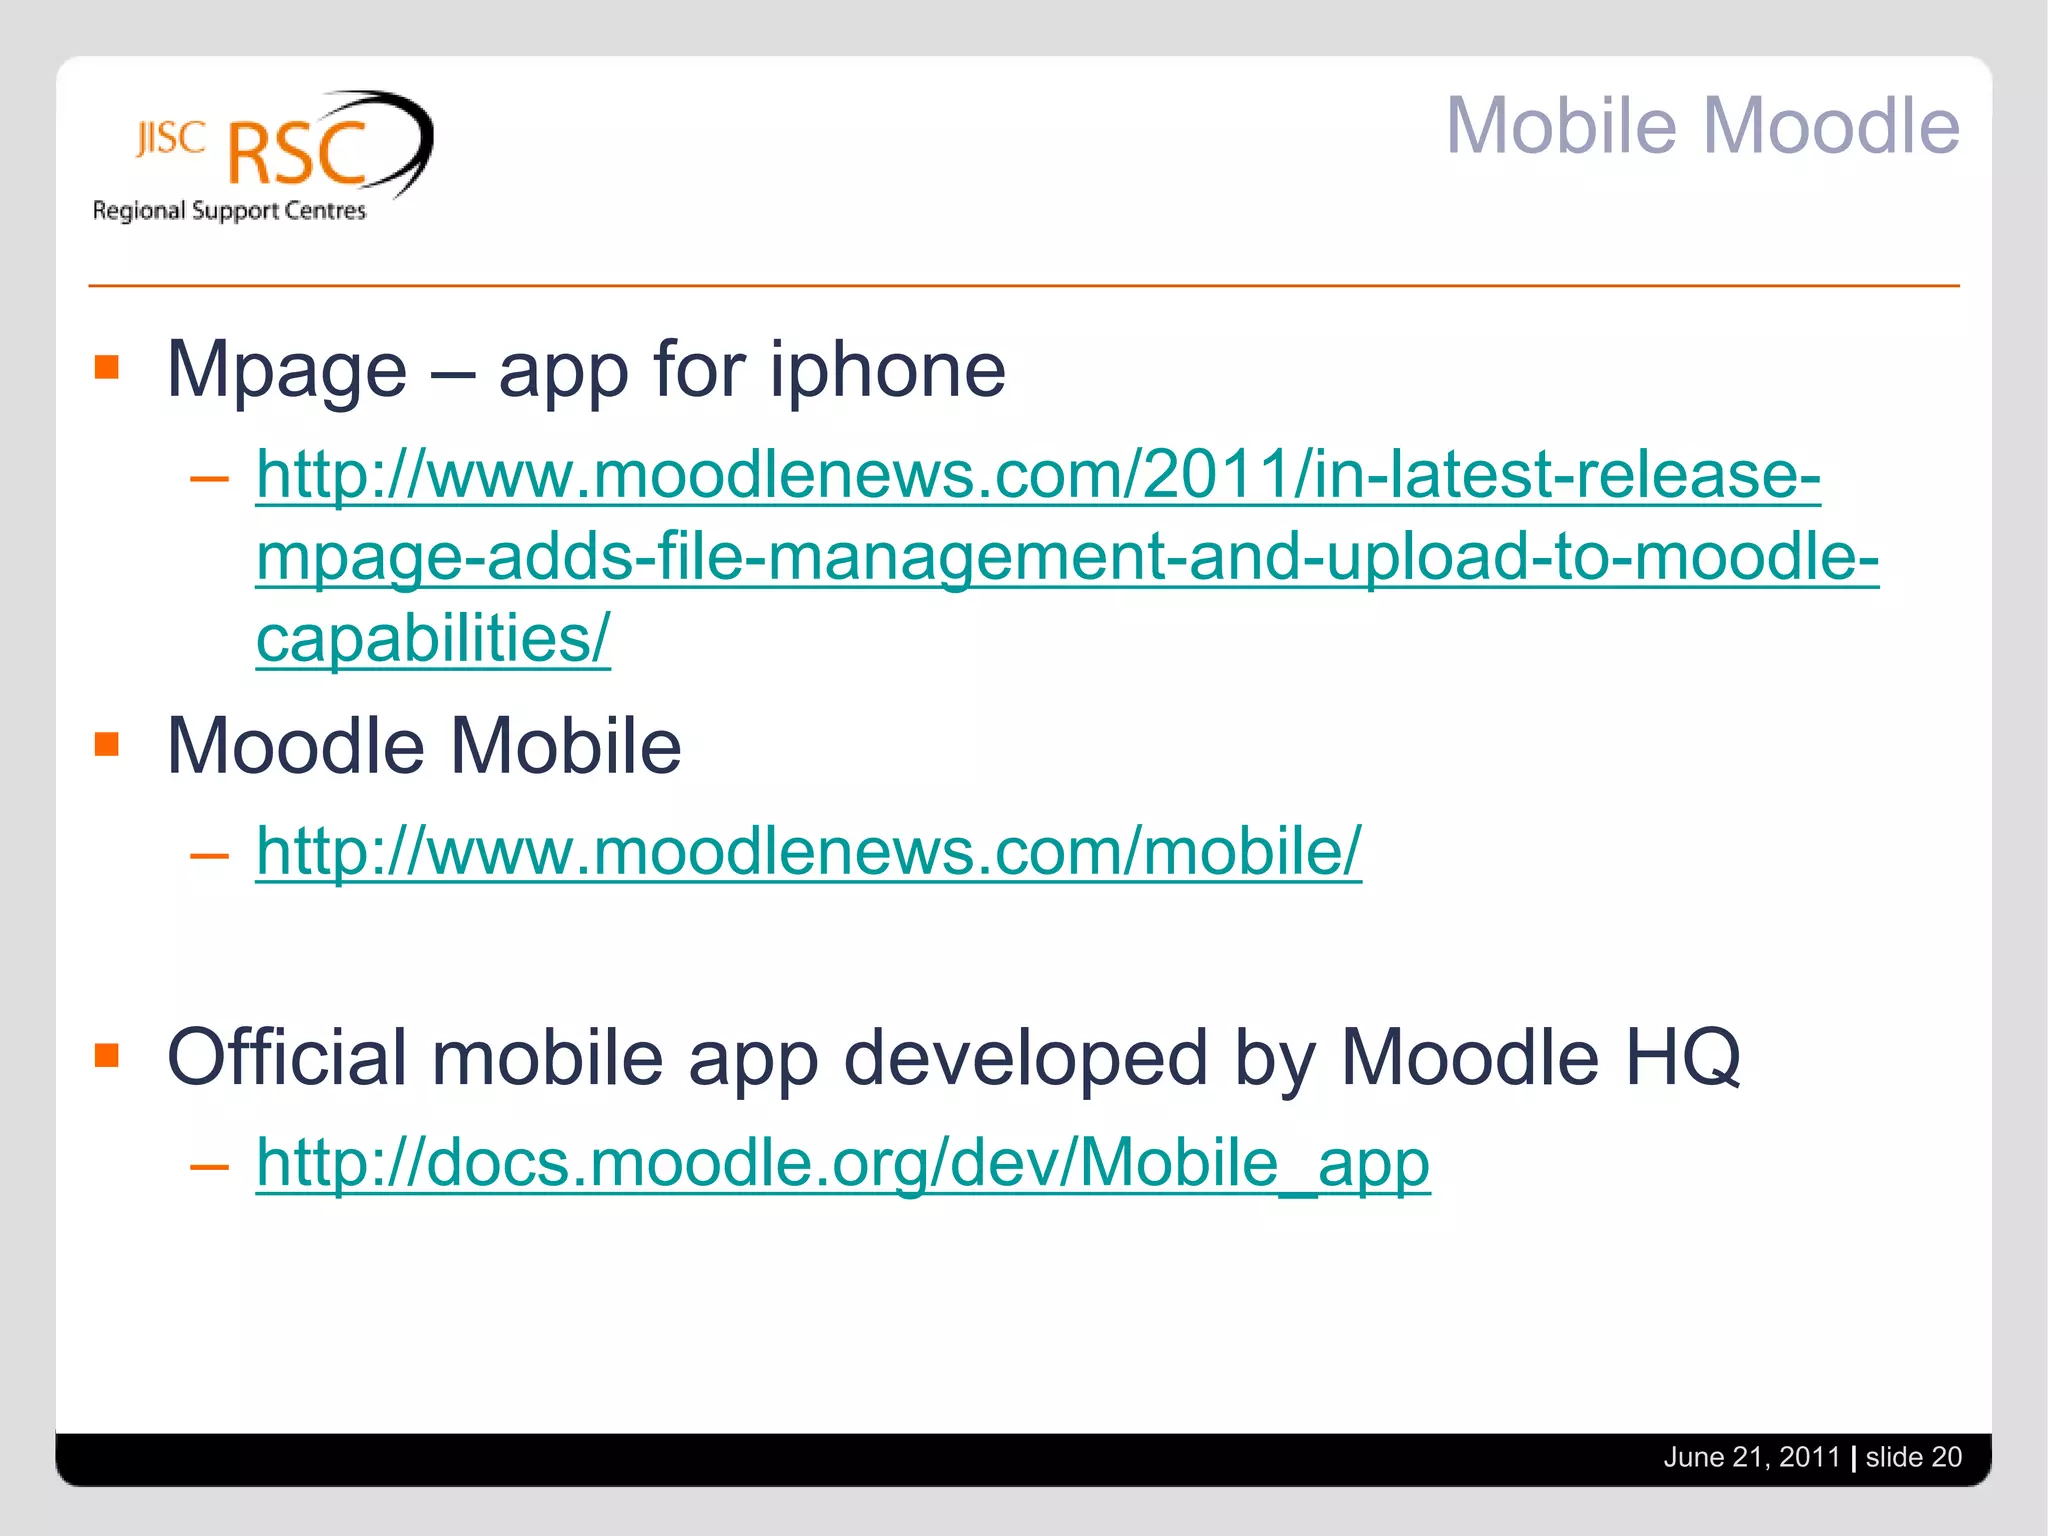Viewport: 2048px width, 1536px height.
Task: Open the moodlenews Mpage release article link
Action: 1067,555
